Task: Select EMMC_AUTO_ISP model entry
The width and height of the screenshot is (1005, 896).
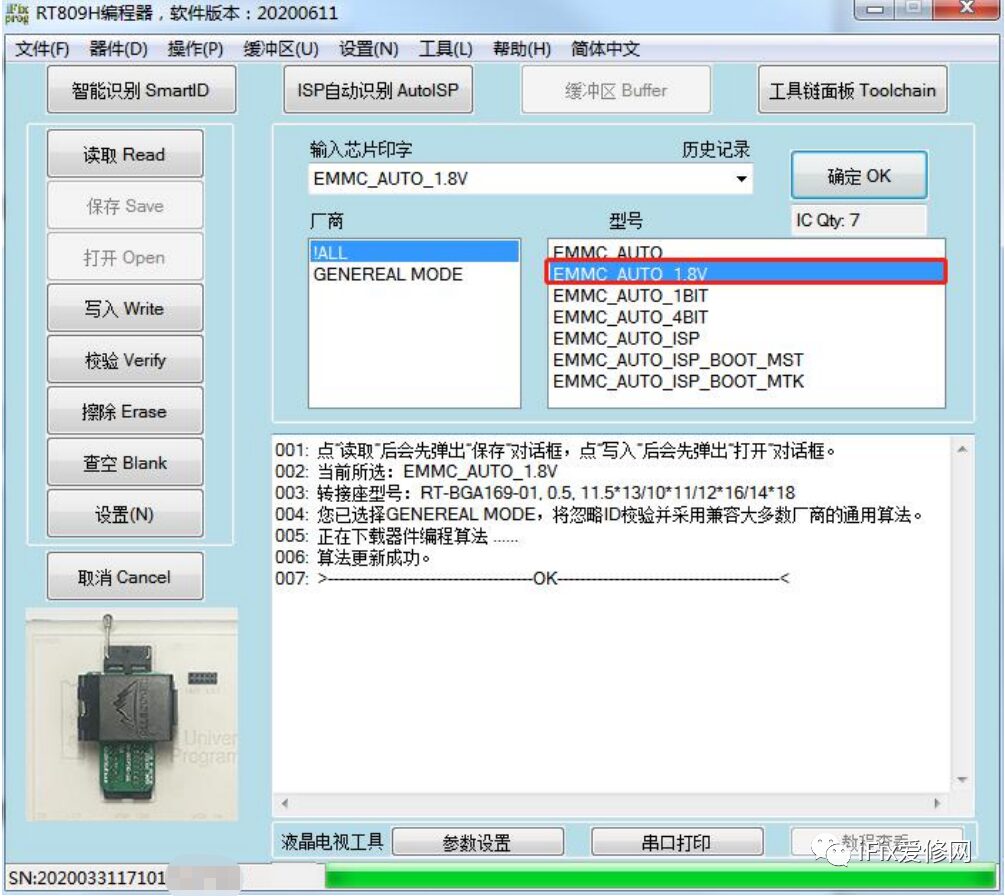Action: click(x=746, y=338)
